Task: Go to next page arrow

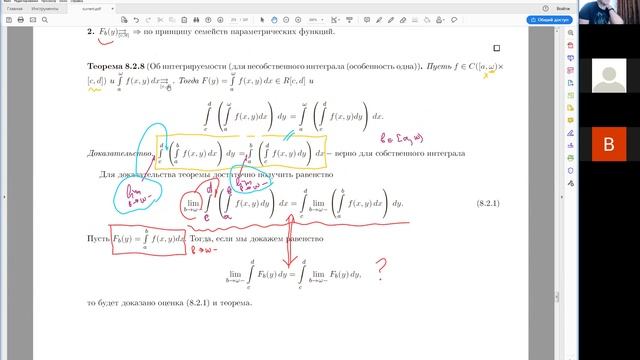Action: [x=220, y=20]
